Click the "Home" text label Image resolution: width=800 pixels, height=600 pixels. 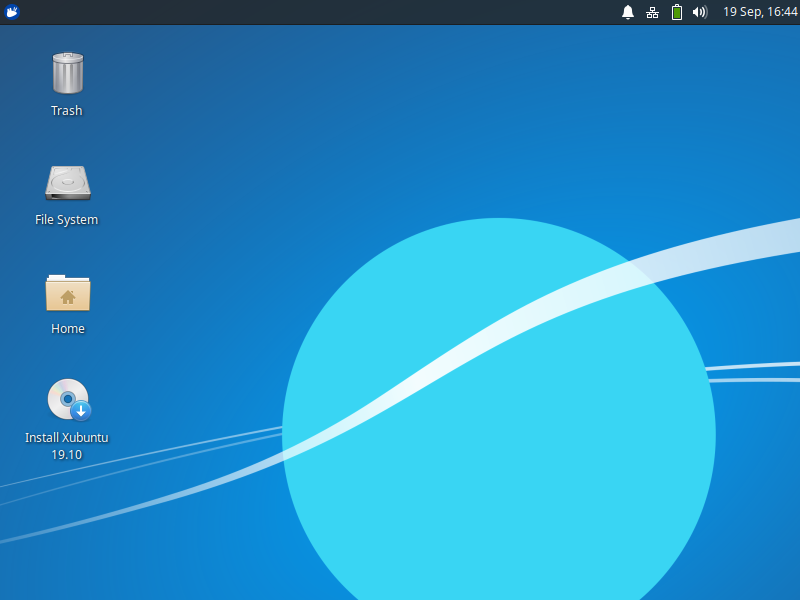pyautogui.click(x=67, y=329)
